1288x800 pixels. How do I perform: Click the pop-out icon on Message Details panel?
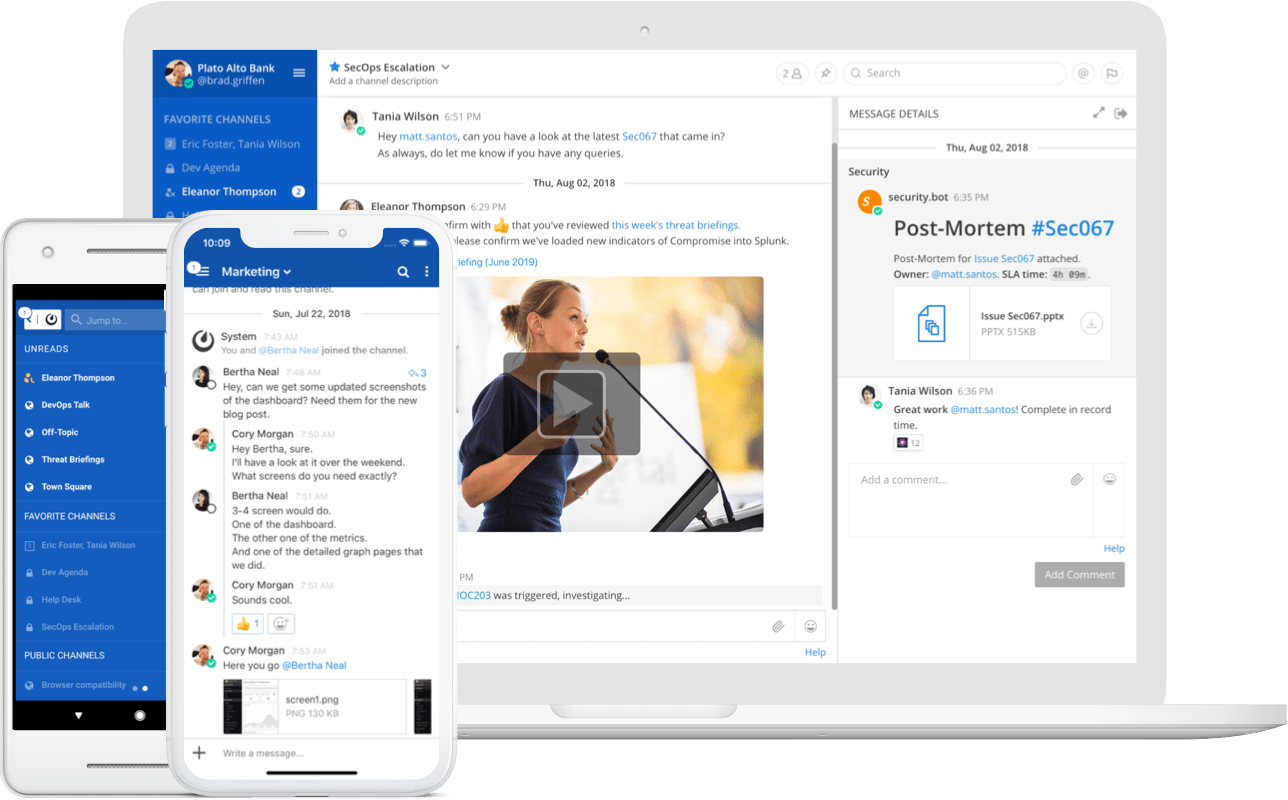(x=1122, y=113)
